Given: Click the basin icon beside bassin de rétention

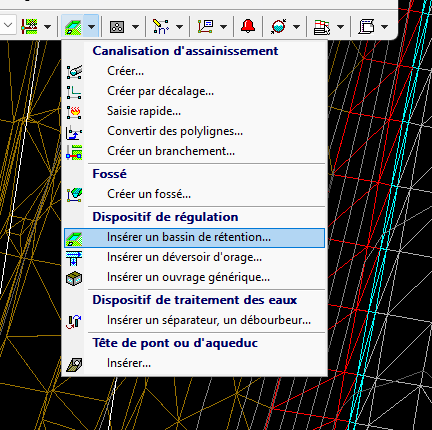Looking at the screenshot, I should click(74, 238).
